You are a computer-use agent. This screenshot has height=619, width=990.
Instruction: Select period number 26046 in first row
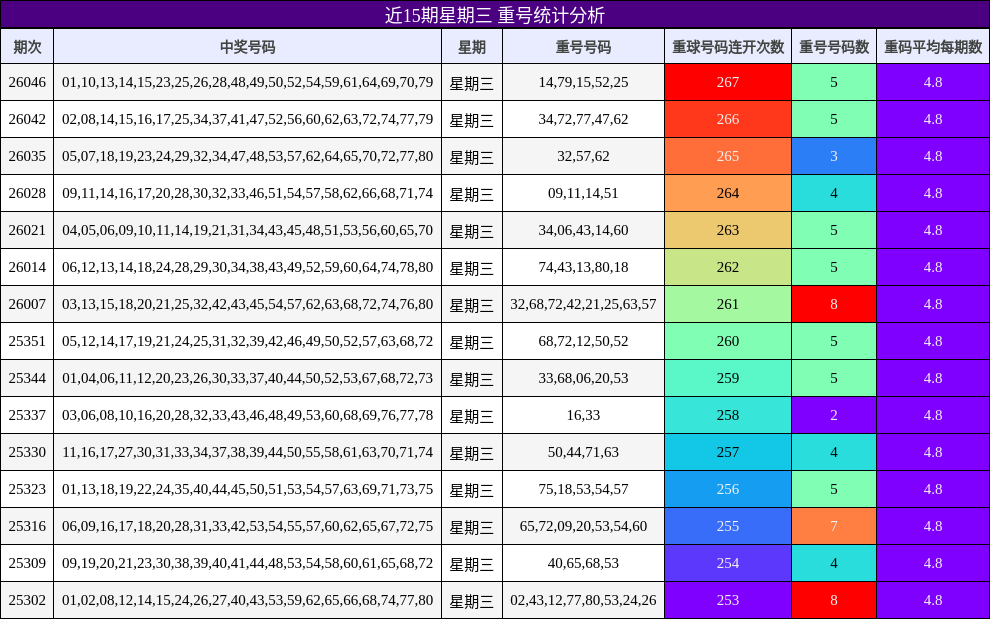27,82
